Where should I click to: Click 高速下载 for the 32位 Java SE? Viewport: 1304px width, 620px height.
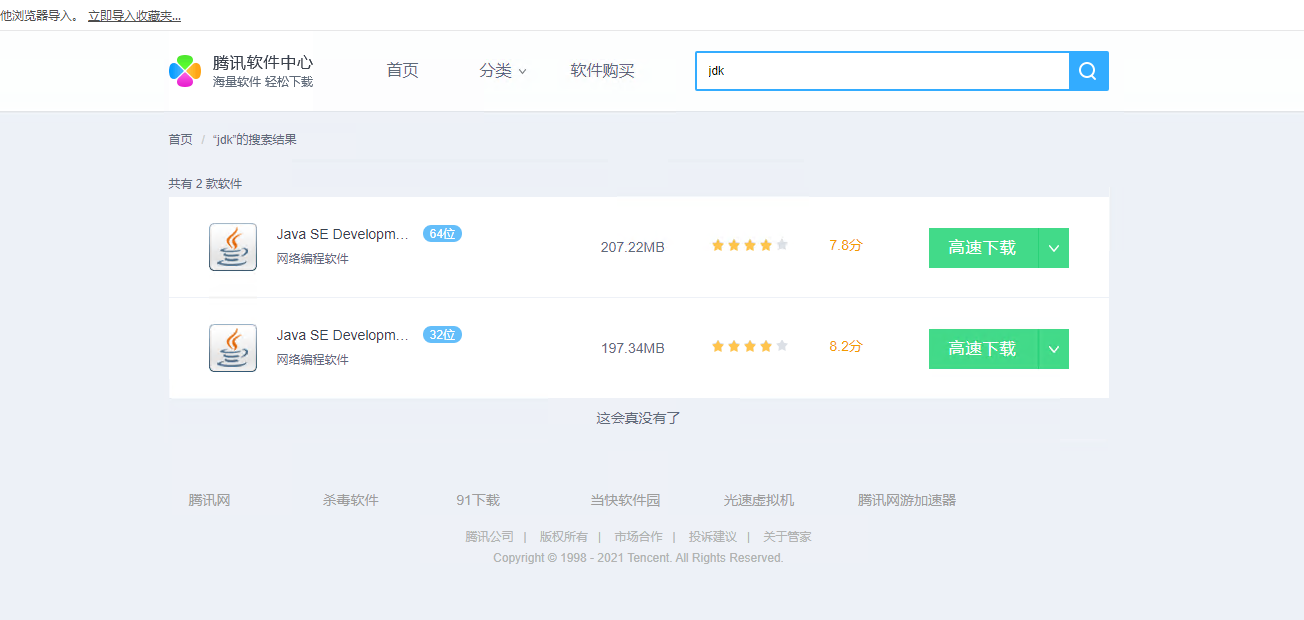tap(983, 349)
